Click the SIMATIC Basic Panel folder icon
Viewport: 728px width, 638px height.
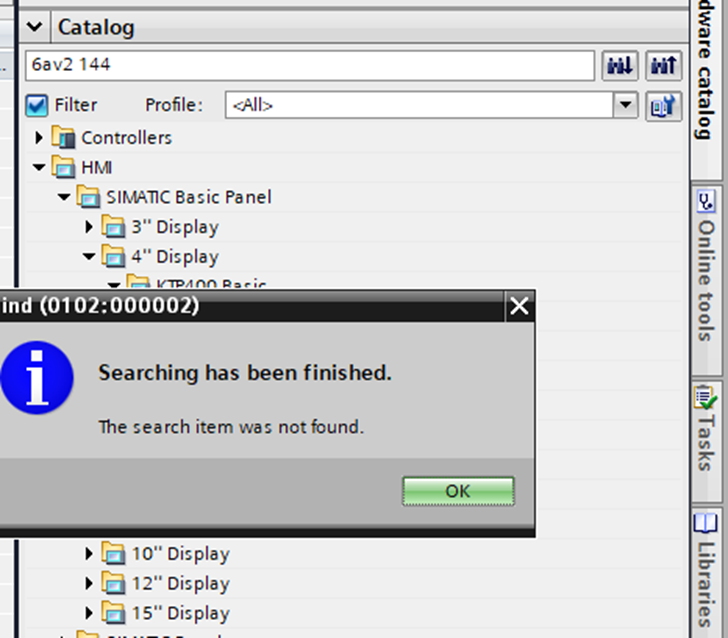(88, 197)
